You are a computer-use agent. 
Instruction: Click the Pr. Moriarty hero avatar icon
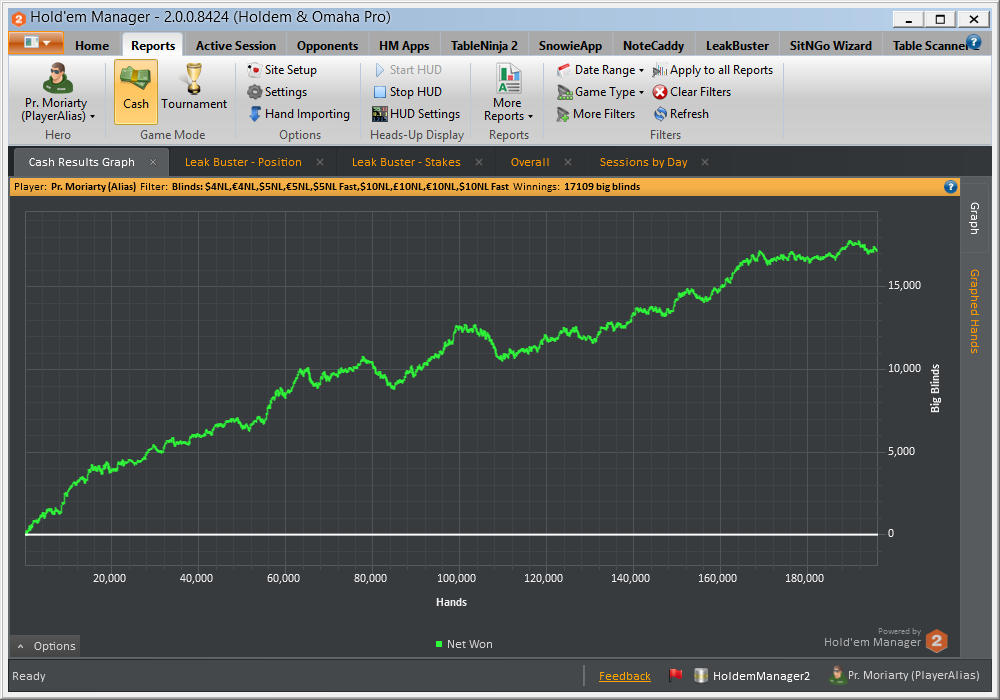coord(57,78)
